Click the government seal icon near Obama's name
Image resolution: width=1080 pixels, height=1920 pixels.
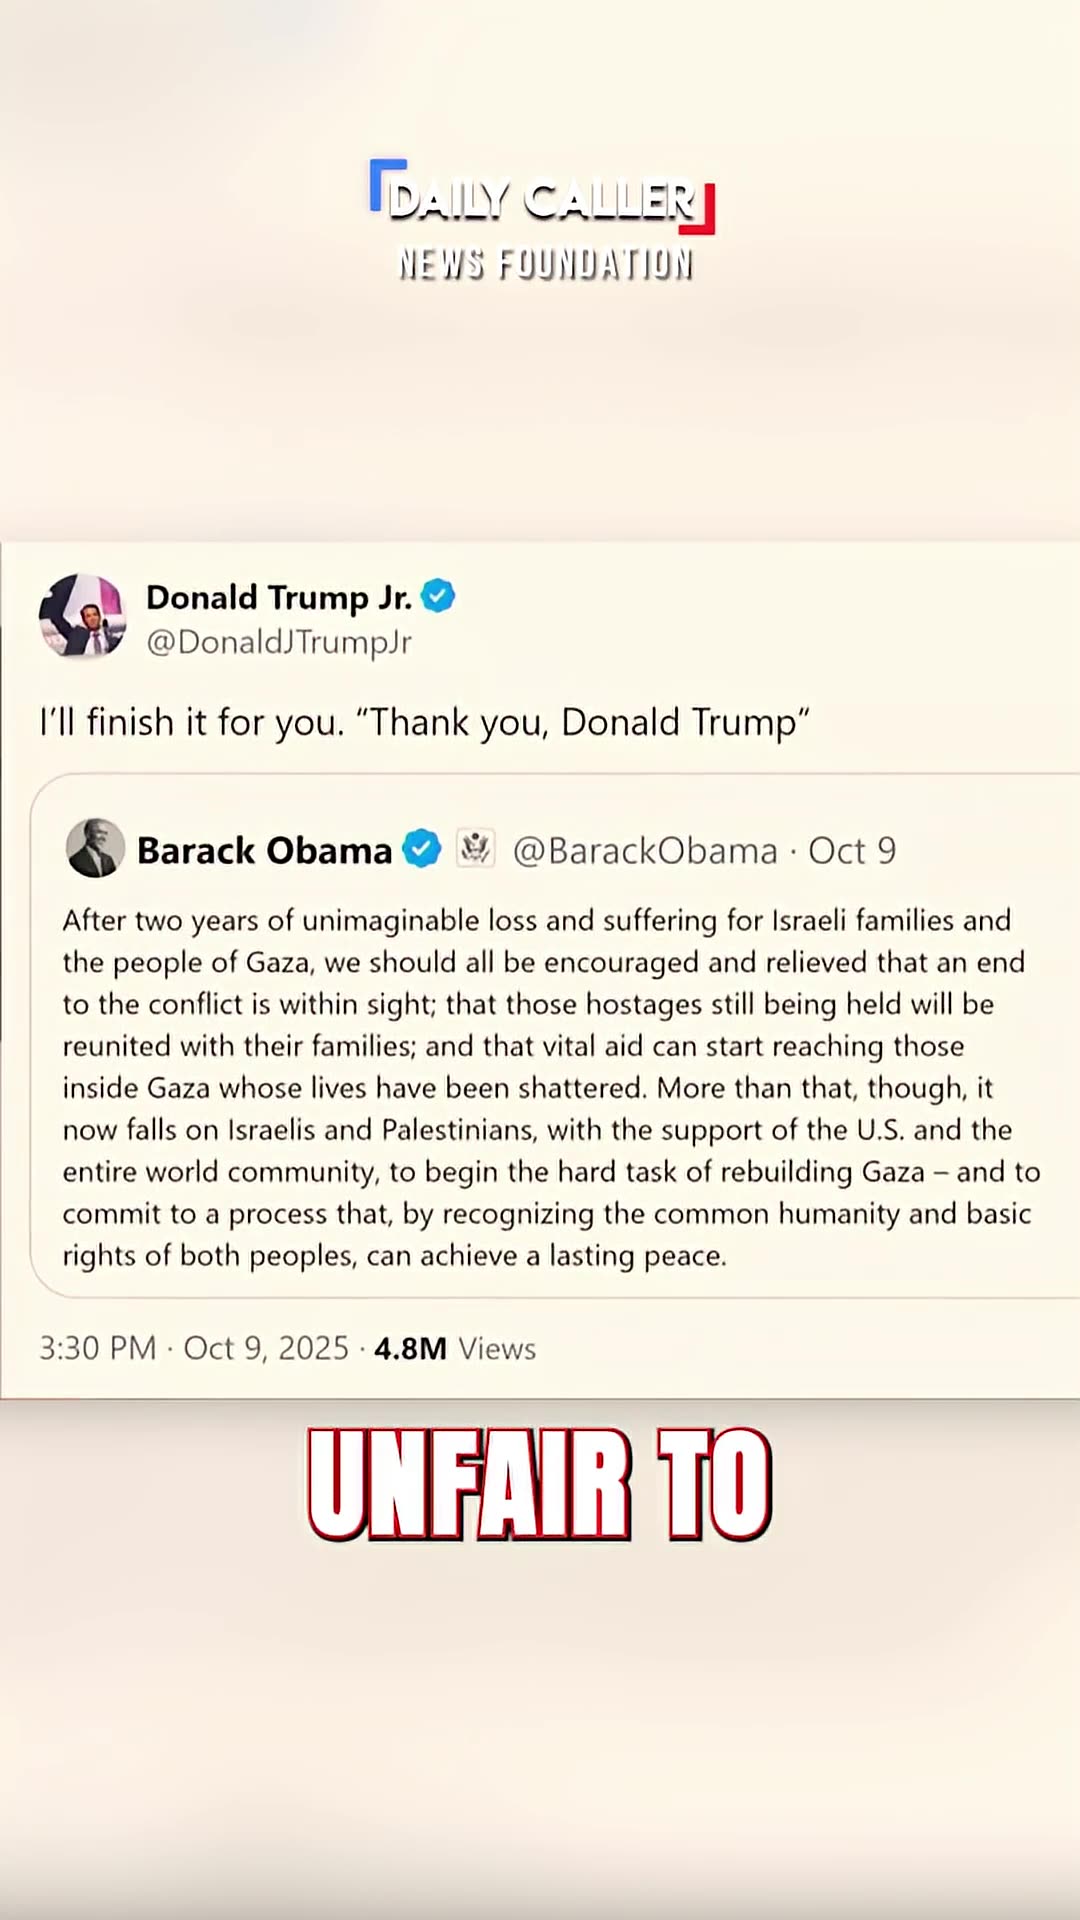point(475,848)
